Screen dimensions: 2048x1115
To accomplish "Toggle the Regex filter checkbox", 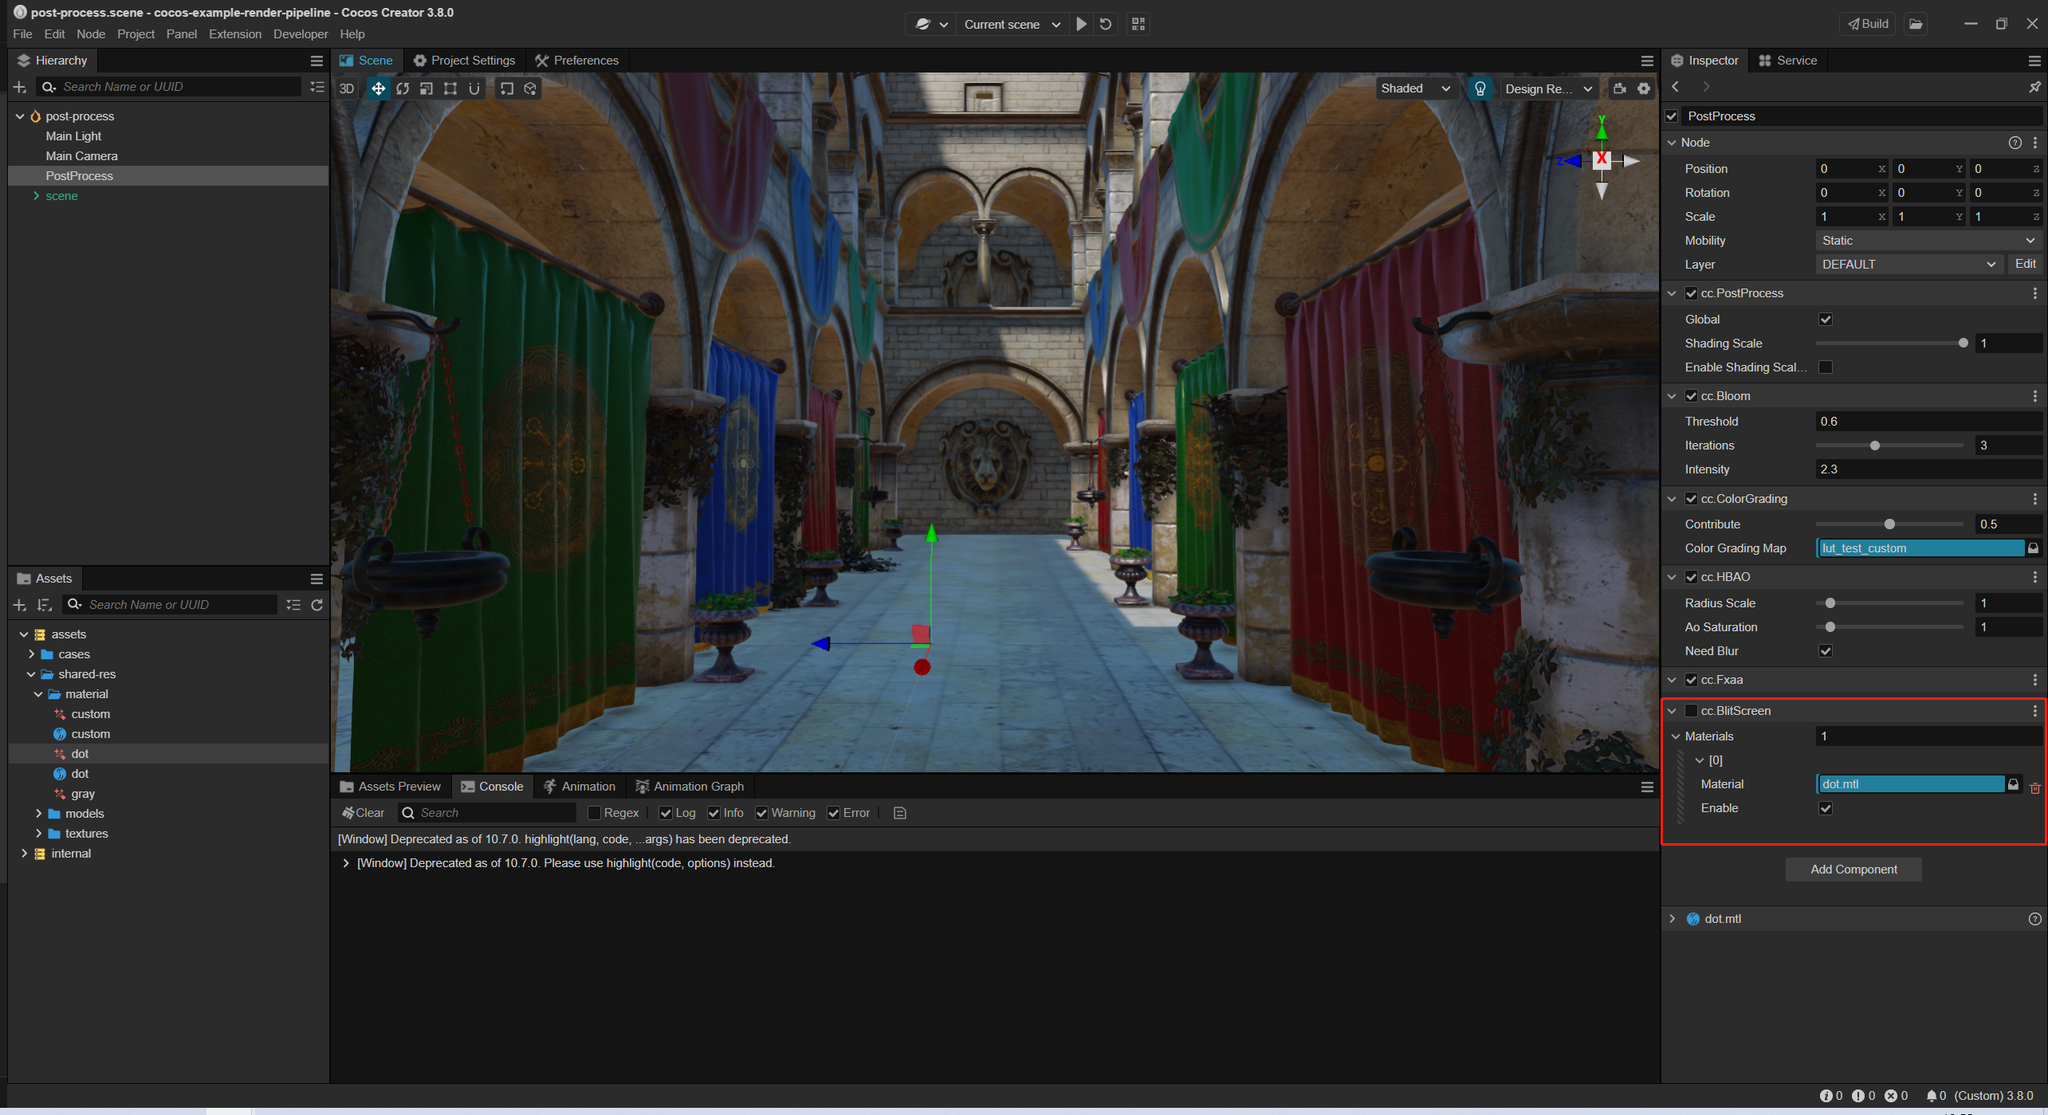I will [x=594, y=813].
